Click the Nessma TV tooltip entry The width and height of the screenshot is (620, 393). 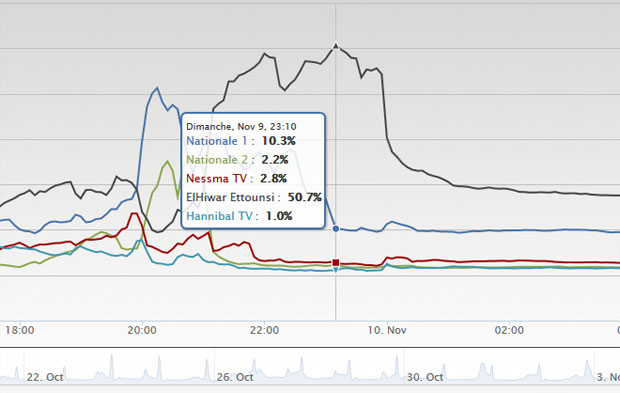coord(236,178)
